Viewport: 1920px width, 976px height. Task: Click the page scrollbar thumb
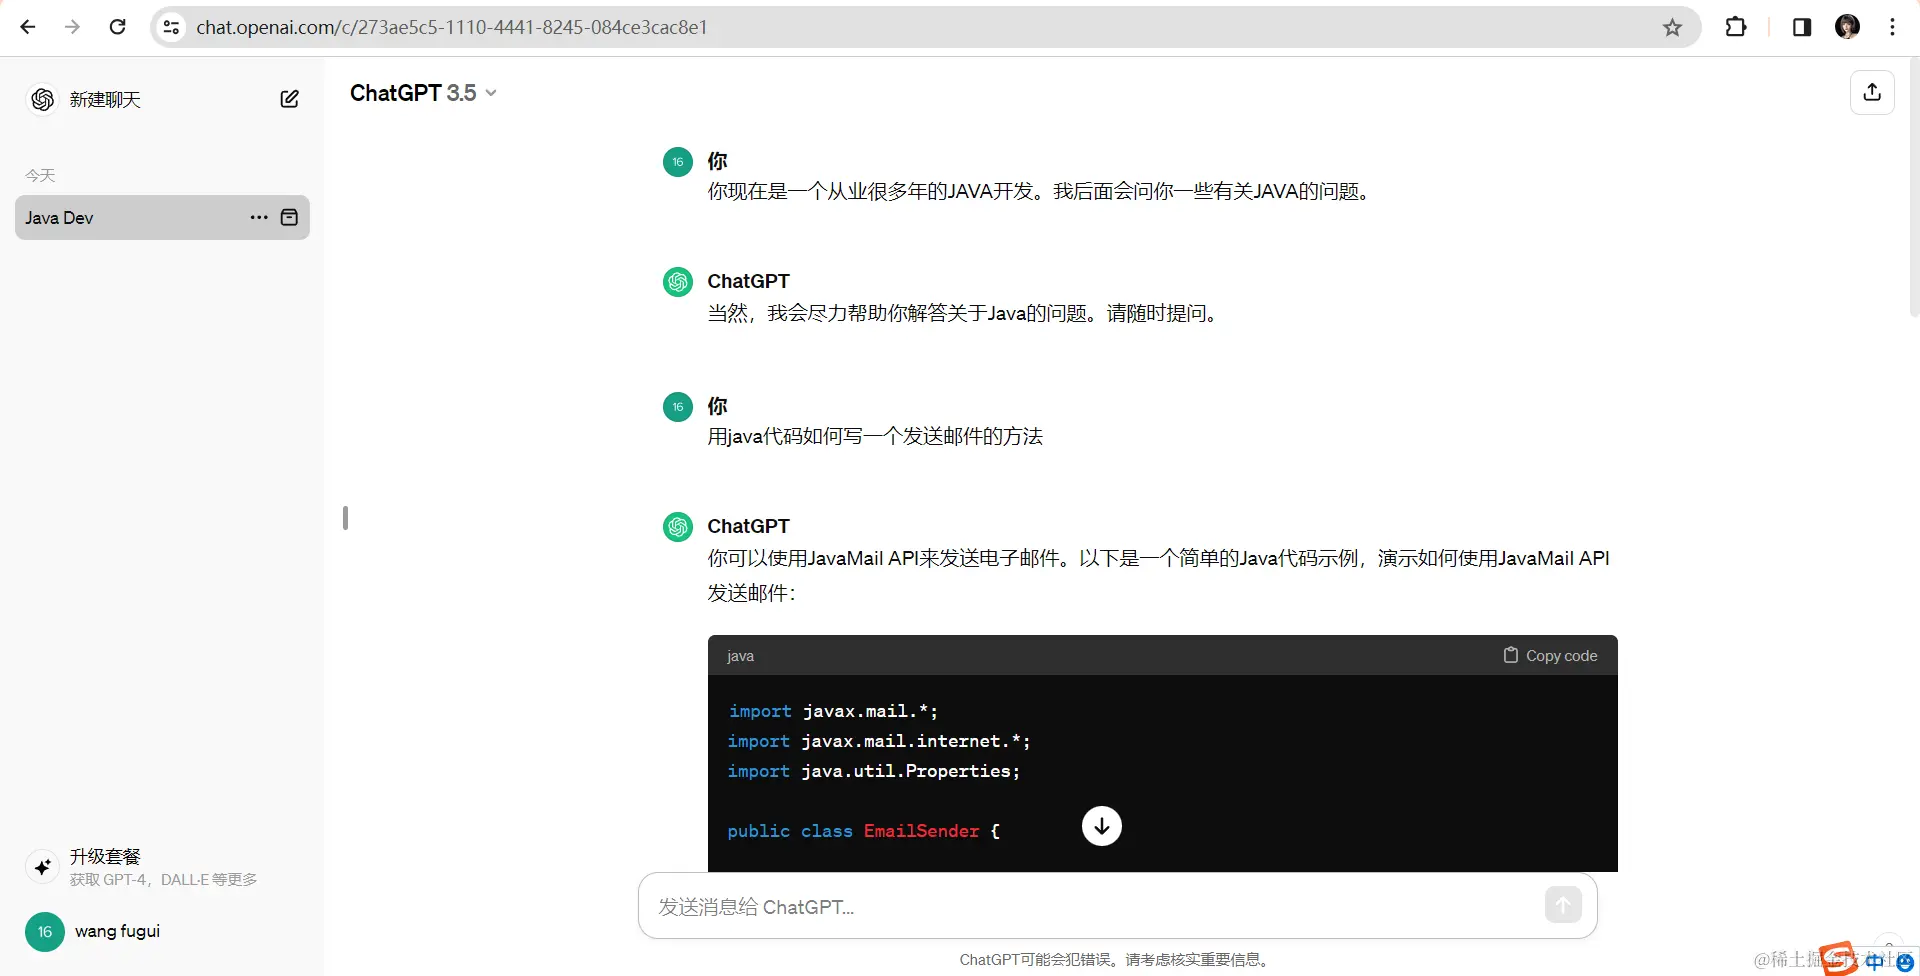pos(1914,190)
